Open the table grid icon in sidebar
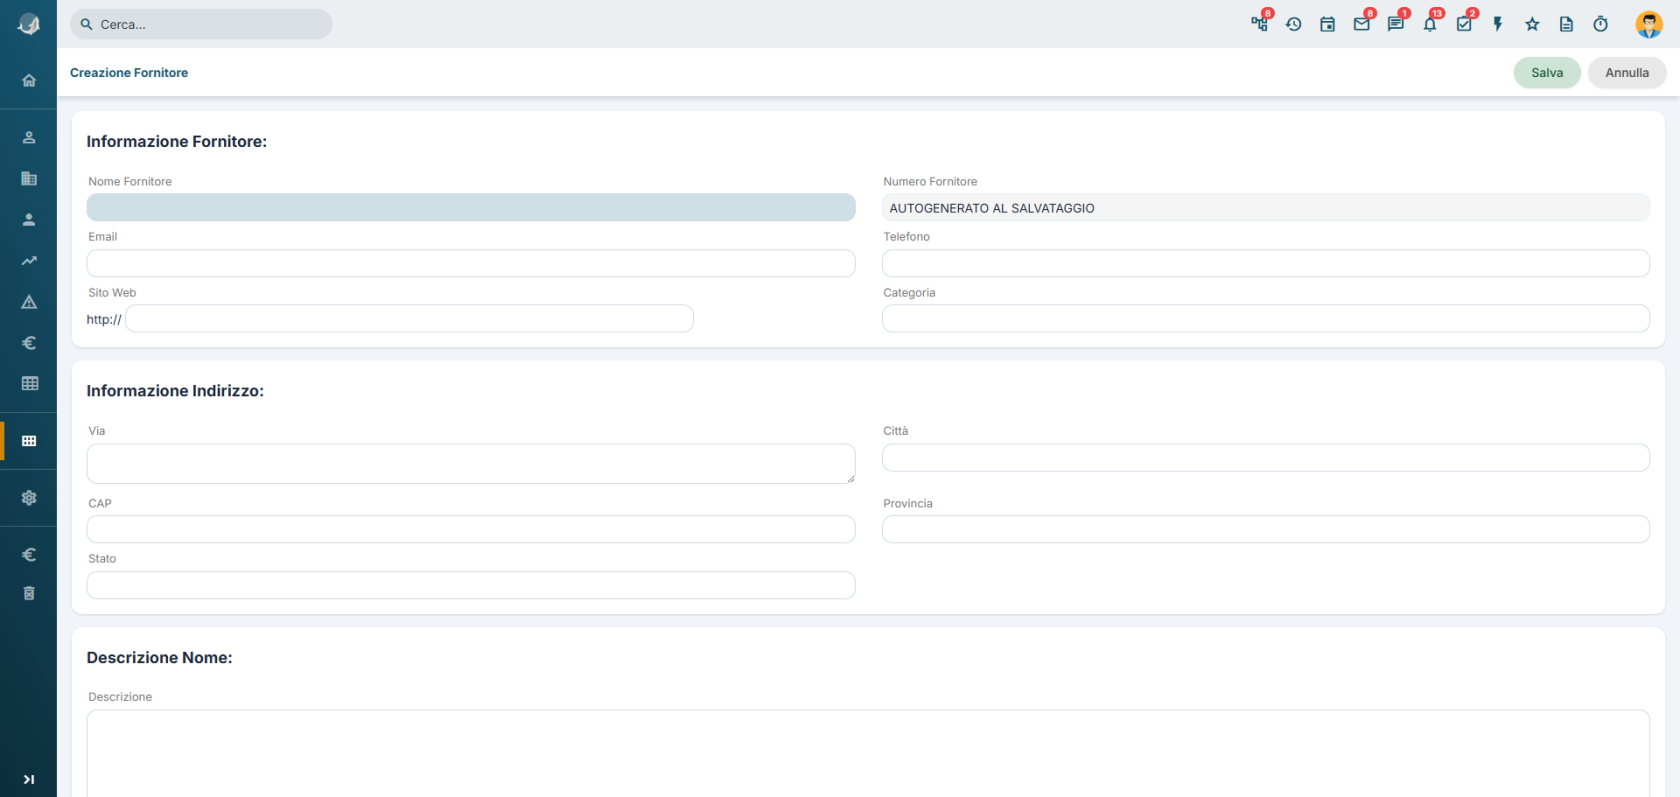The image size is (1680, 797). (x=30, y=383)
